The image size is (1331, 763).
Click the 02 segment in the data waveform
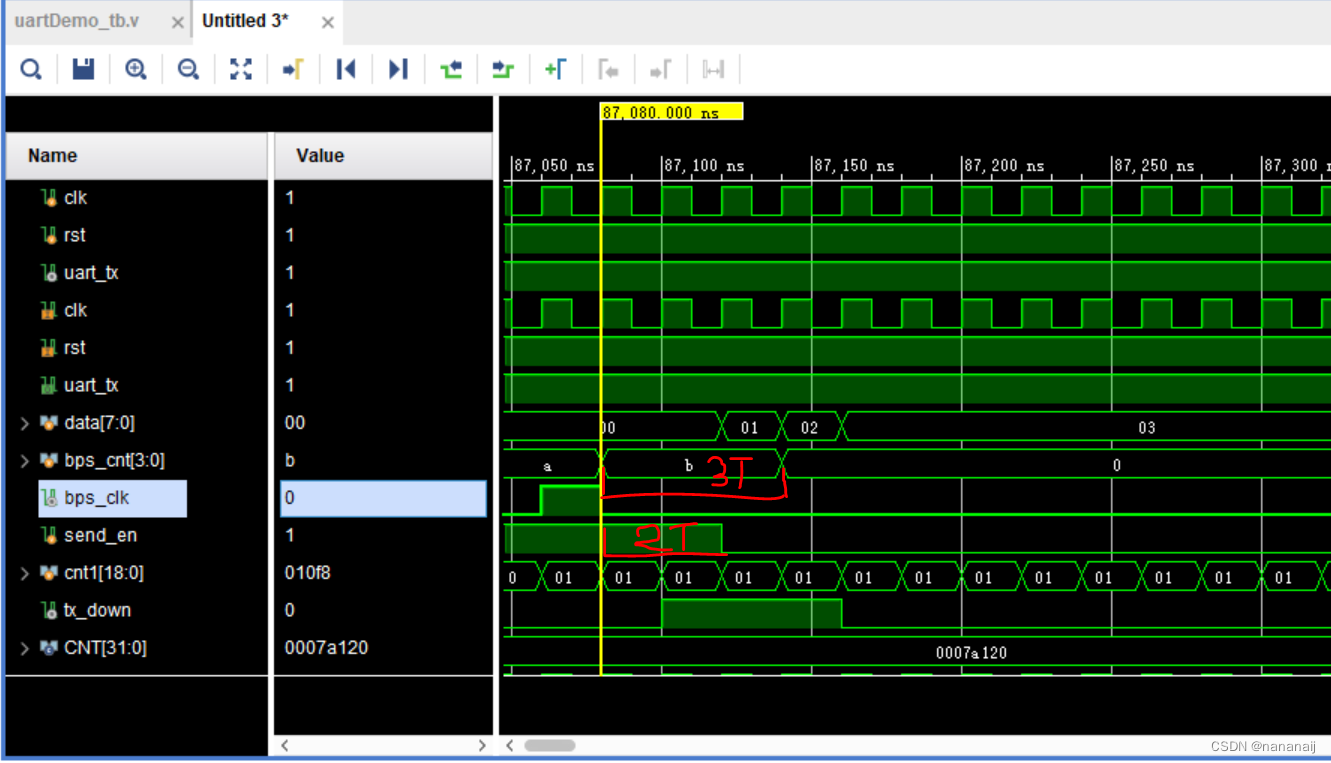coord(809,428)
